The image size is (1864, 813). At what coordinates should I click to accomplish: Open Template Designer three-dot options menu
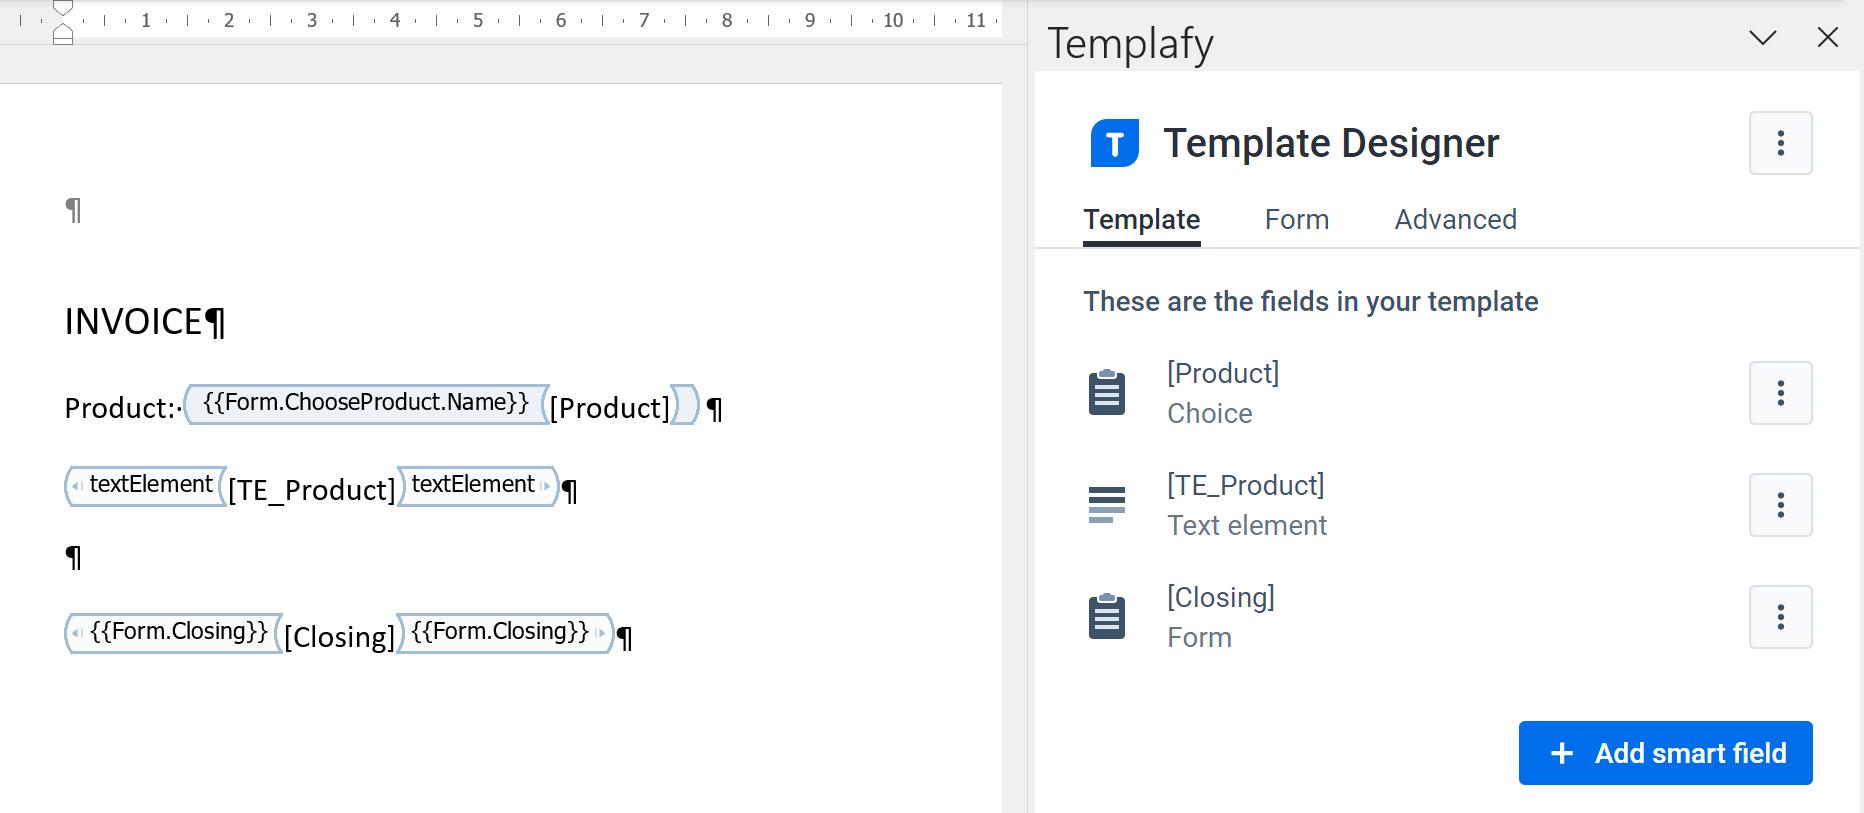pos(1780,143)
